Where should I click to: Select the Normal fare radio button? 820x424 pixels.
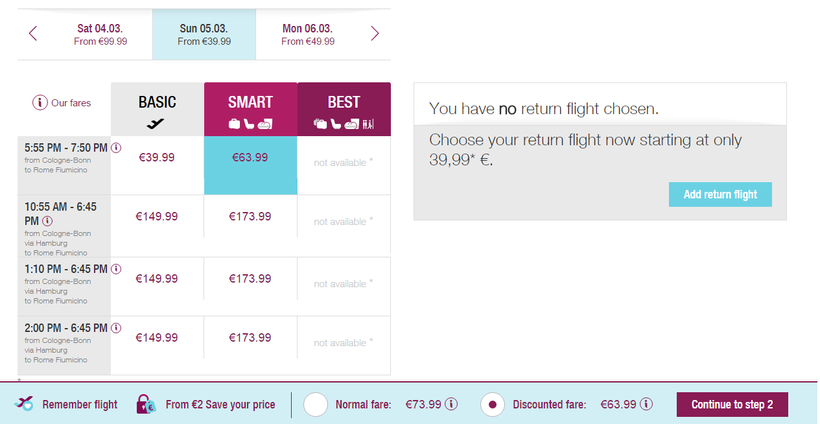click(x=316, y=405)
